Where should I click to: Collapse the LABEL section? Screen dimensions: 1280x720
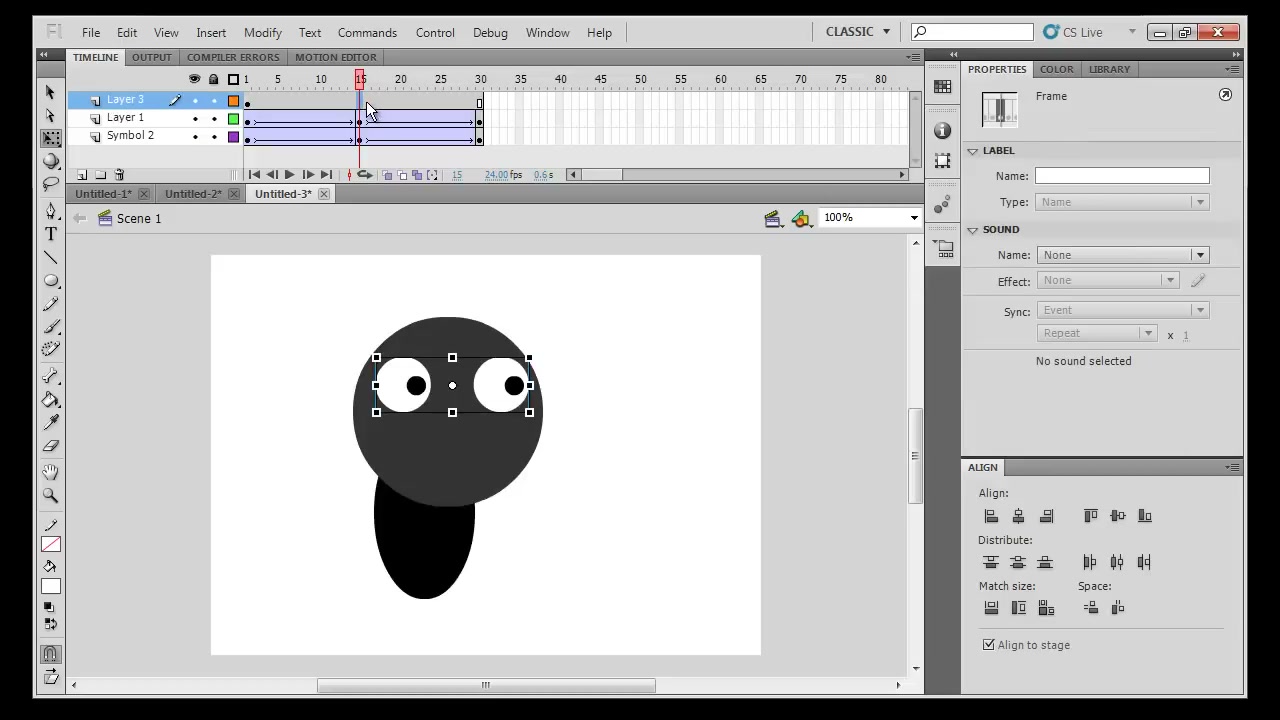click(x=972, y=151)
